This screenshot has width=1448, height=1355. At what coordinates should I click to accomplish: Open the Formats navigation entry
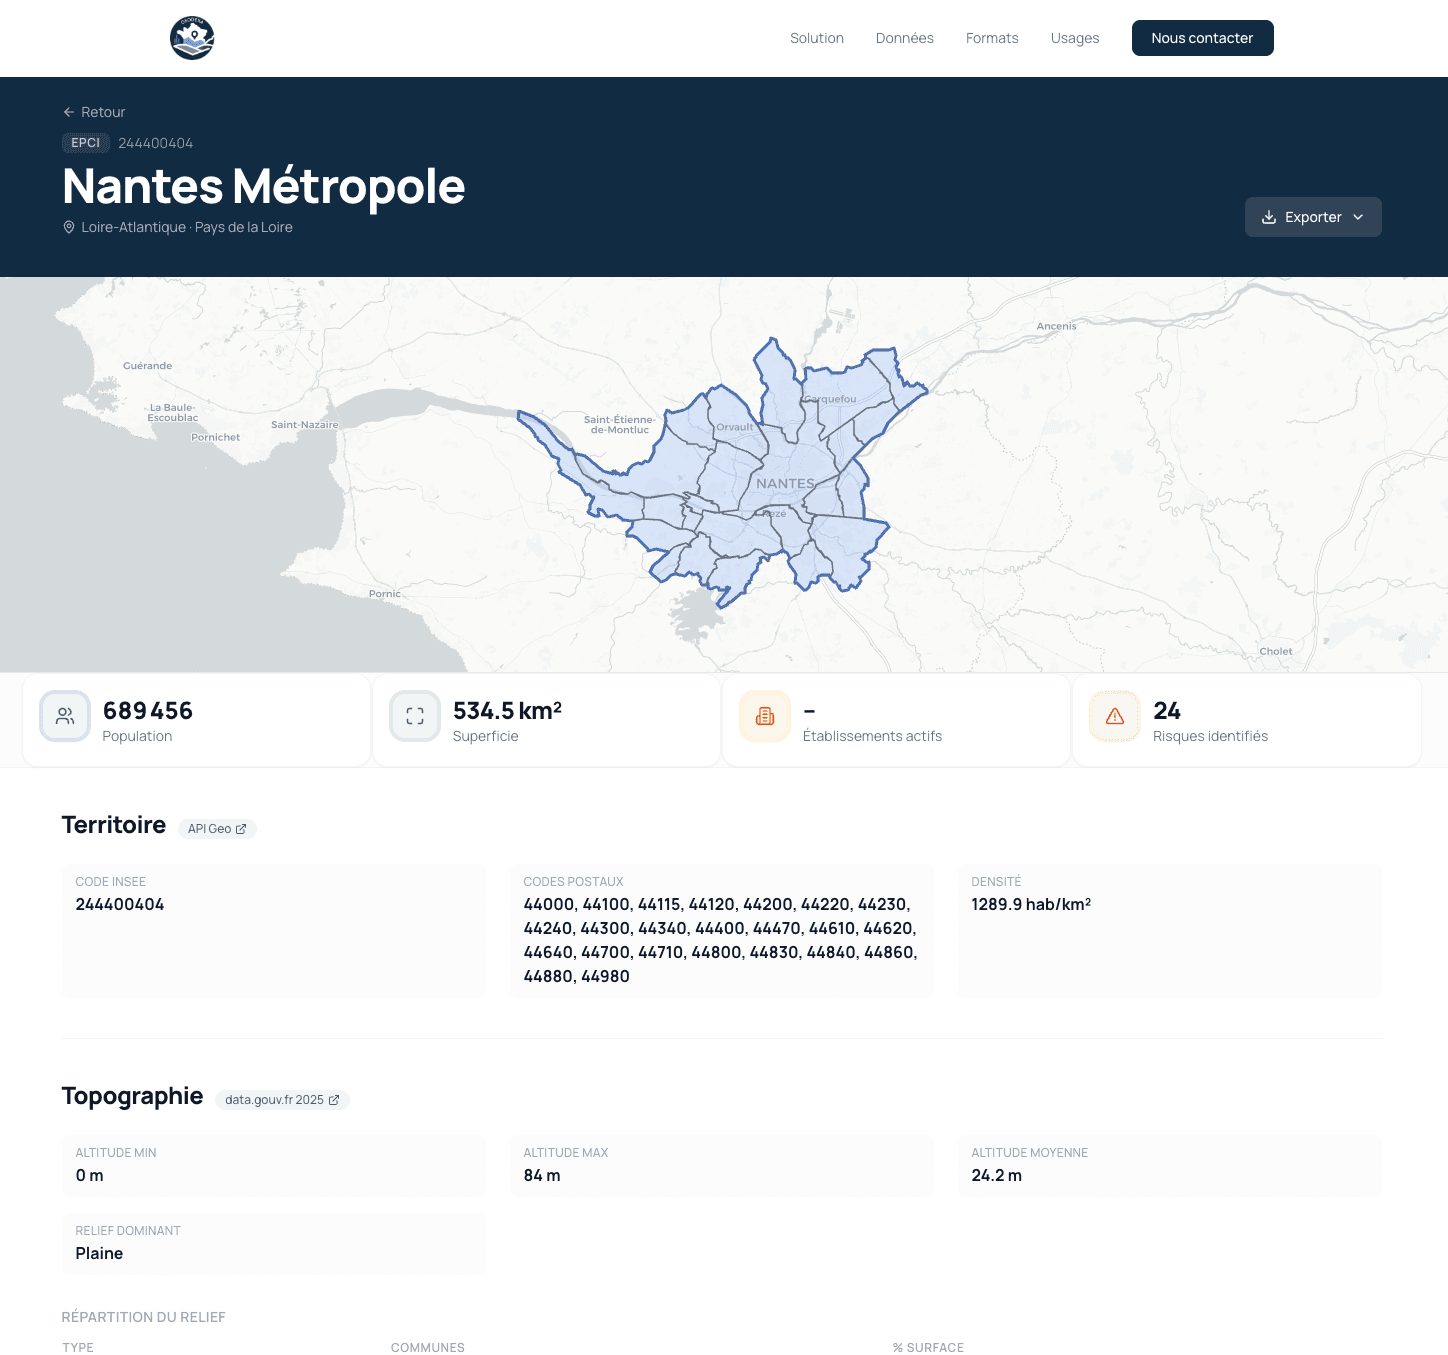[992, 38]
